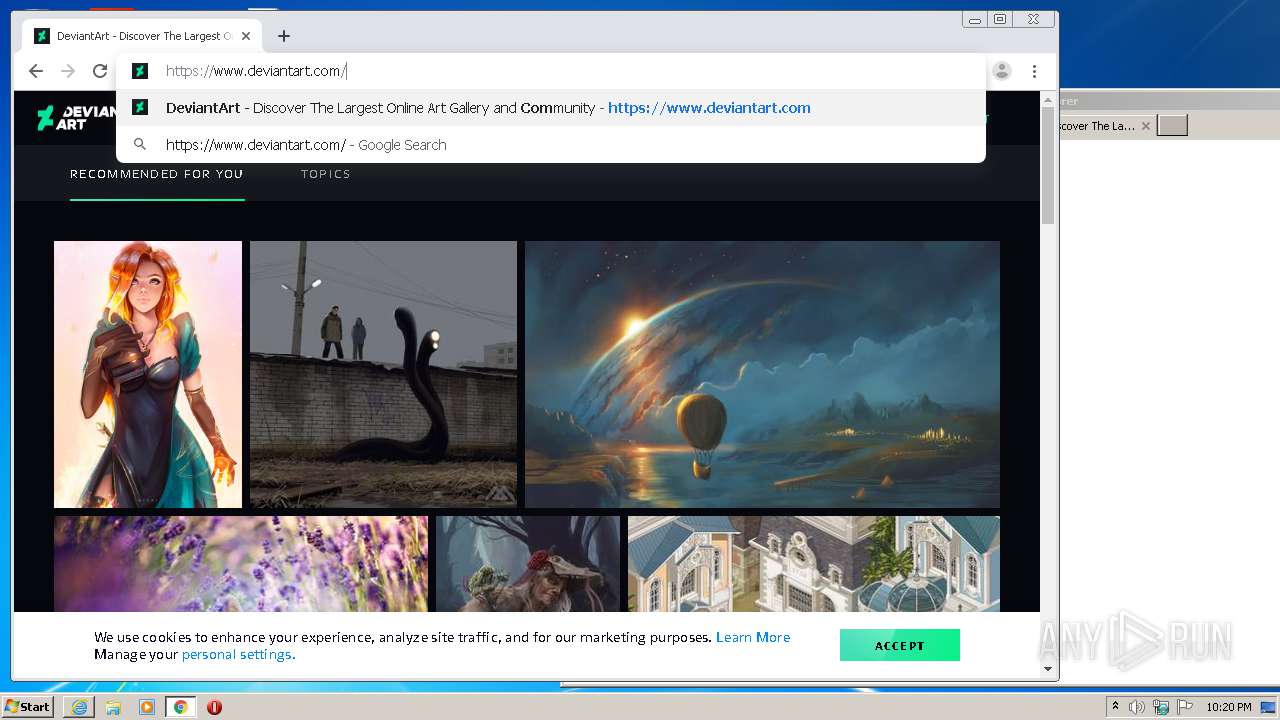Open the isometric mansion artwork
1280x720 pixels.
pyautogui.click(x=814, y=564)
